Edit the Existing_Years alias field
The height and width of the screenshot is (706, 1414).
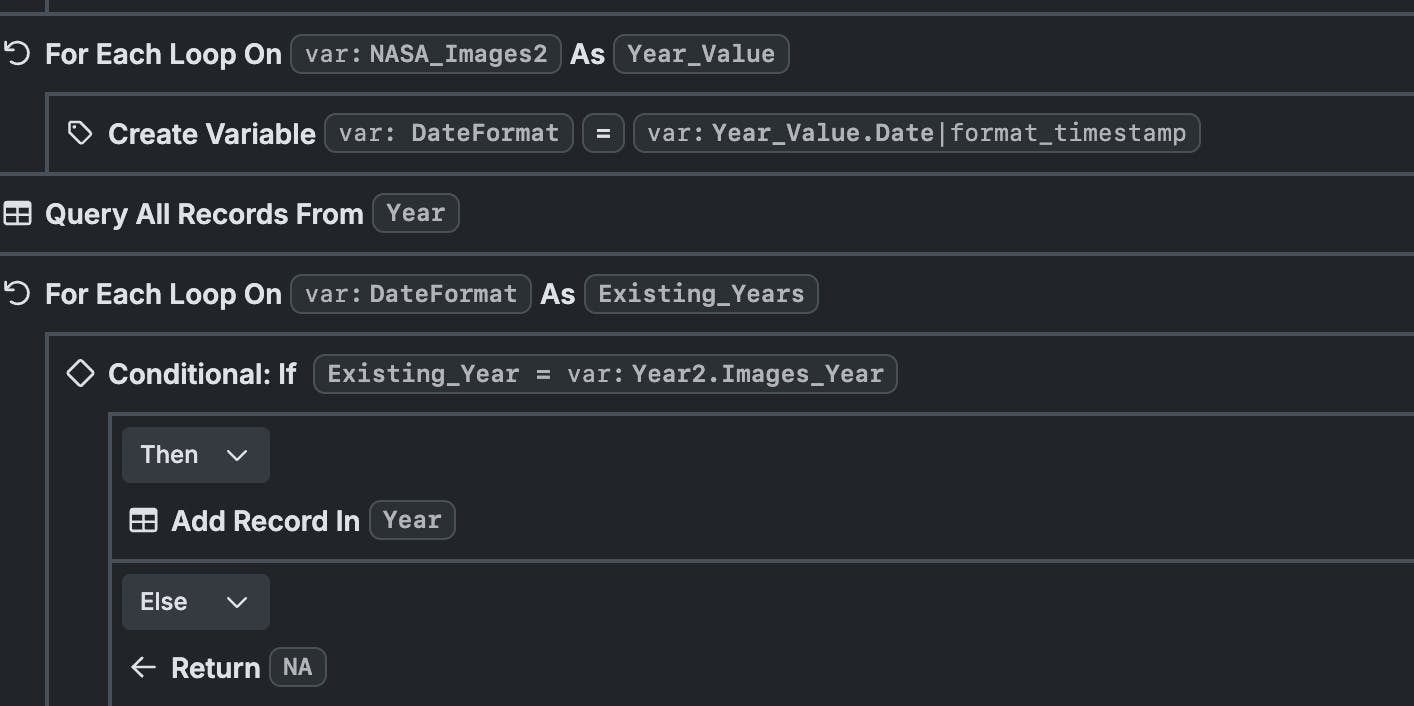point(701,294)
